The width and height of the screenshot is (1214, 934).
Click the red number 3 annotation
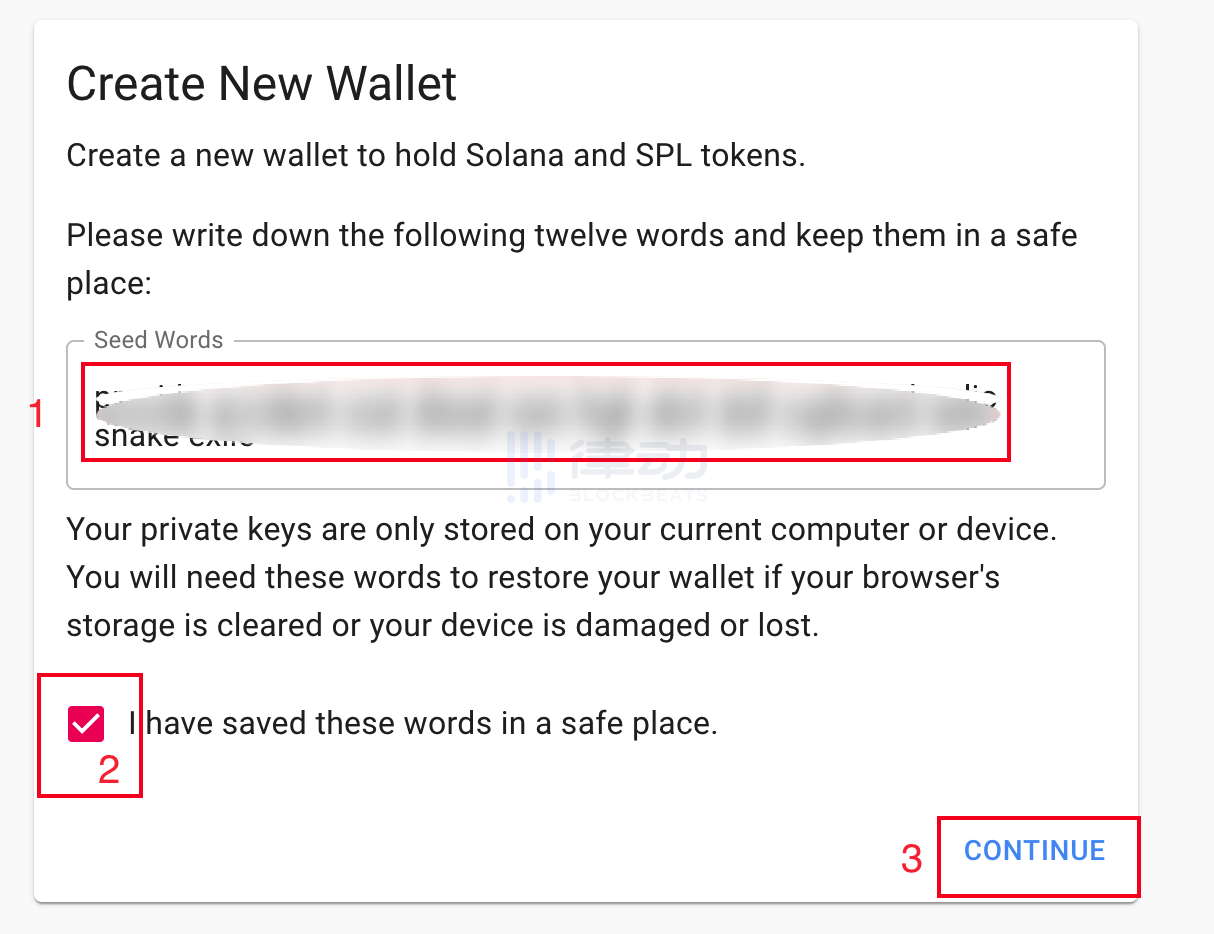click(911, 859)
